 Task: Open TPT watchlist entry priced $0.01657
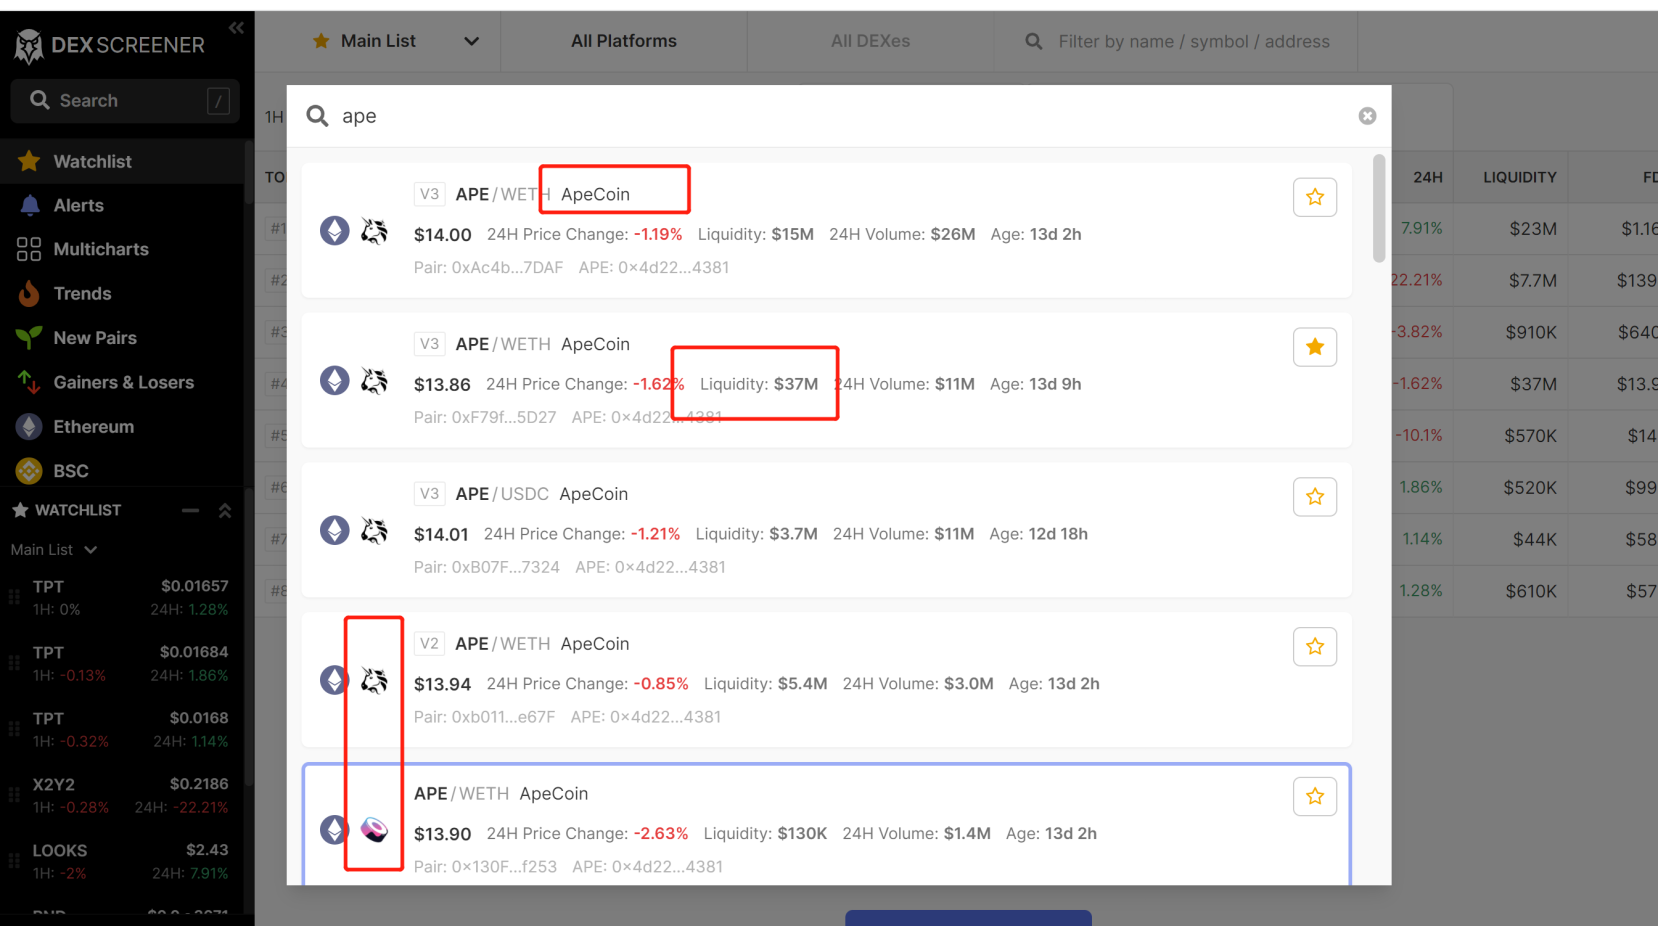pos(122,597)
